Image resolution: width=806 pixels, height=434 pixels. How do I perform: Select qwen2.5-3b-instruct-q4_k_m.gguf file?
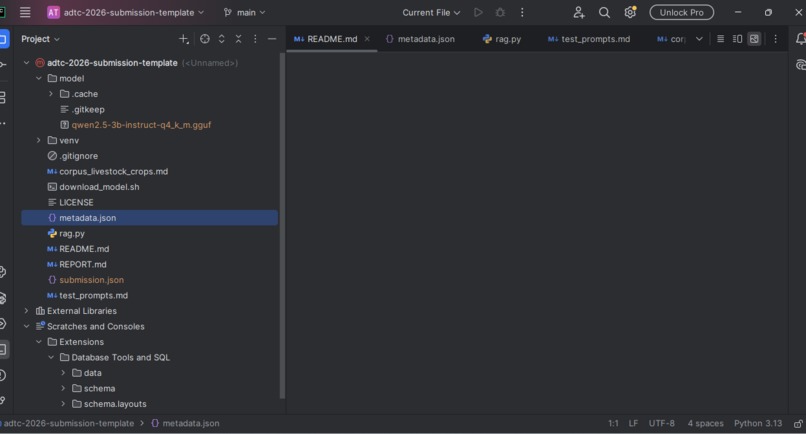(x=136, y=124)
